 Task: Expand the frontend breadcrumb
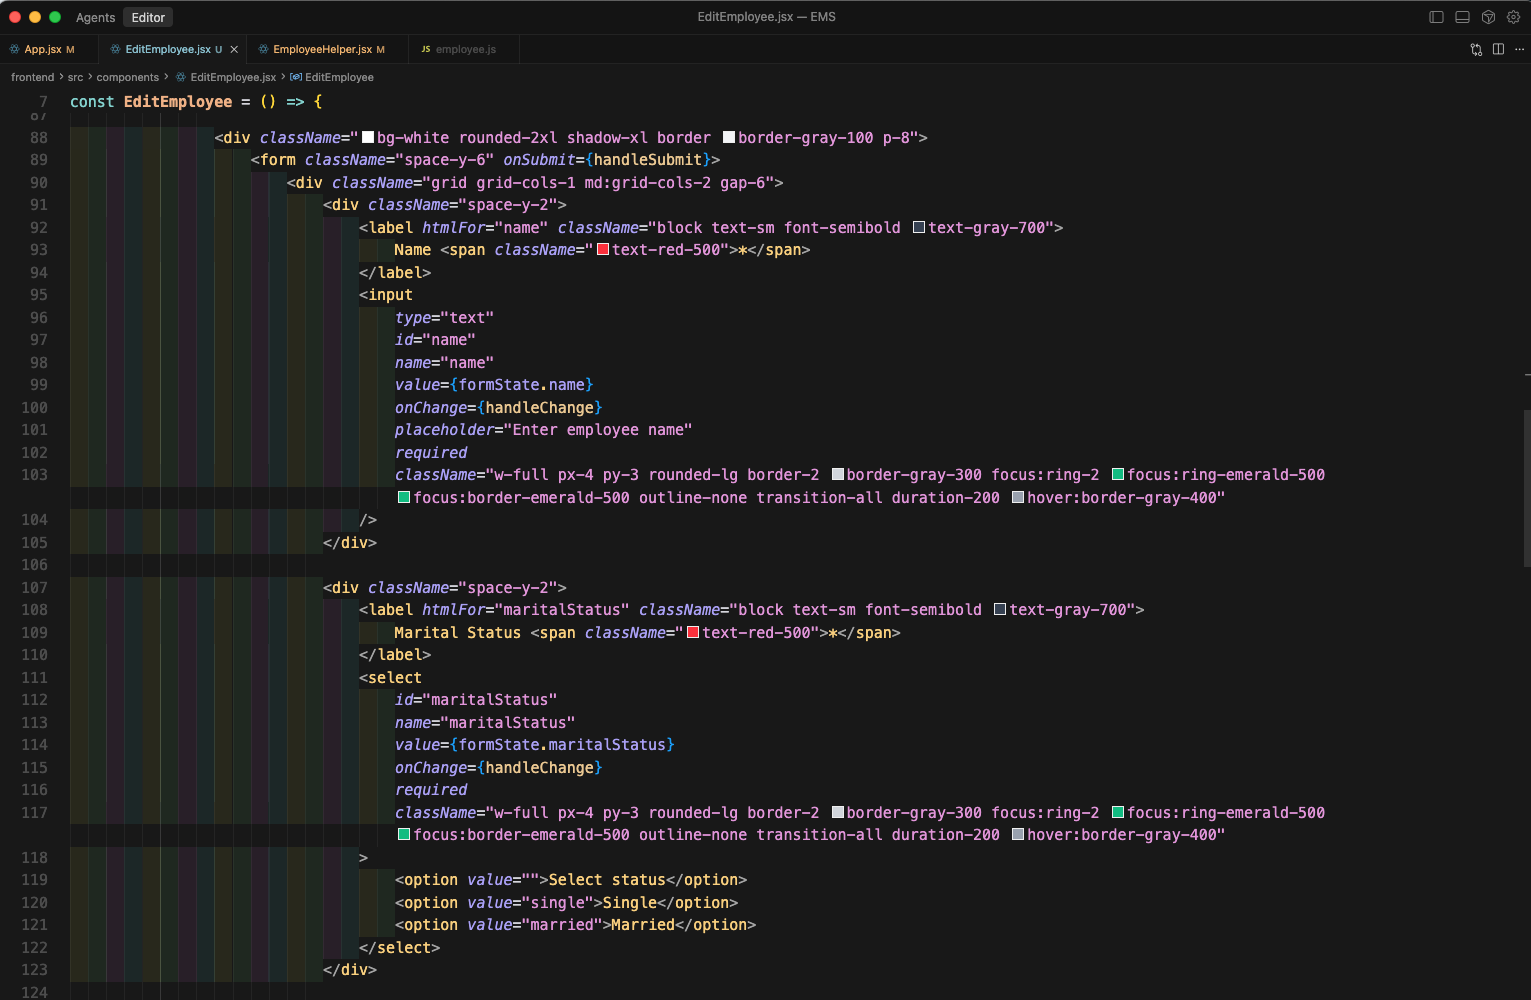coord(33,77)
